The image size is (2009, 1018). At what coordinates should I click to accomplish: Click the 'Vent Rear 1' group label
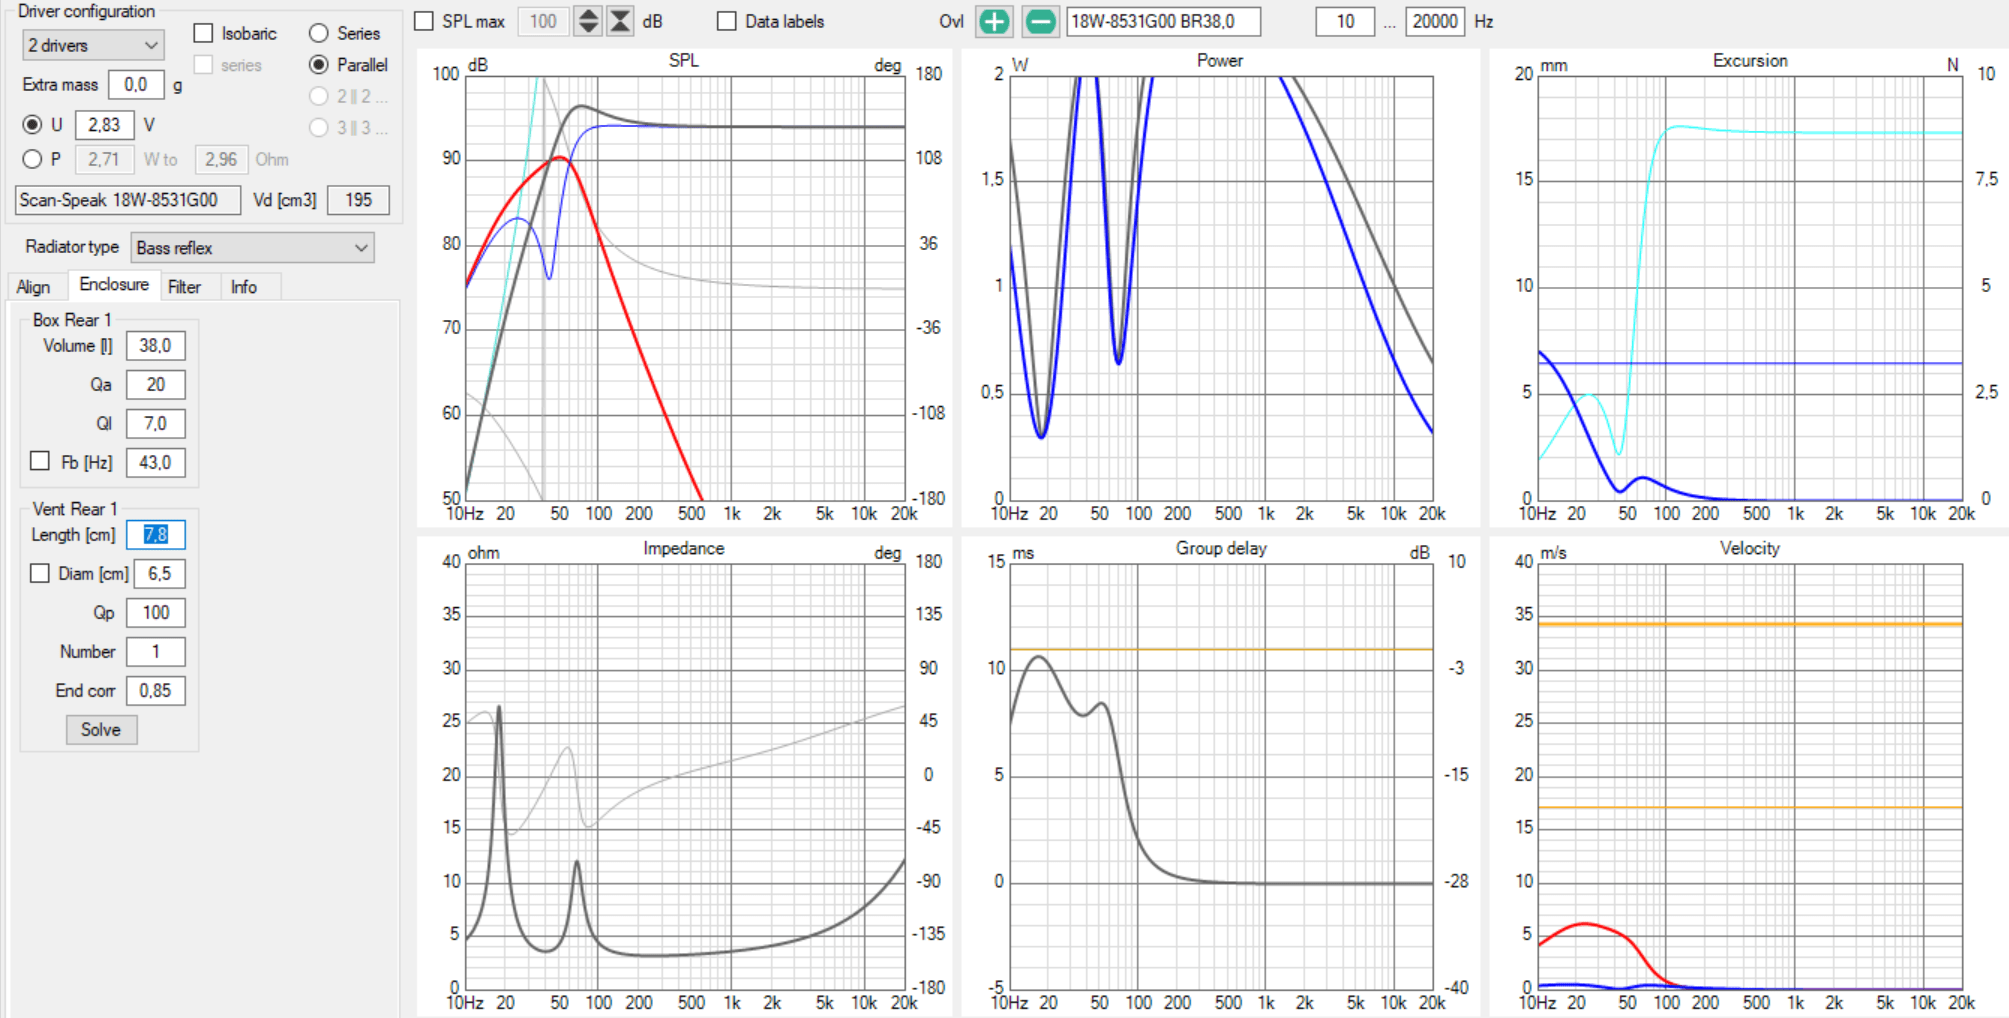pyautogui.click(x=75, y=509)
